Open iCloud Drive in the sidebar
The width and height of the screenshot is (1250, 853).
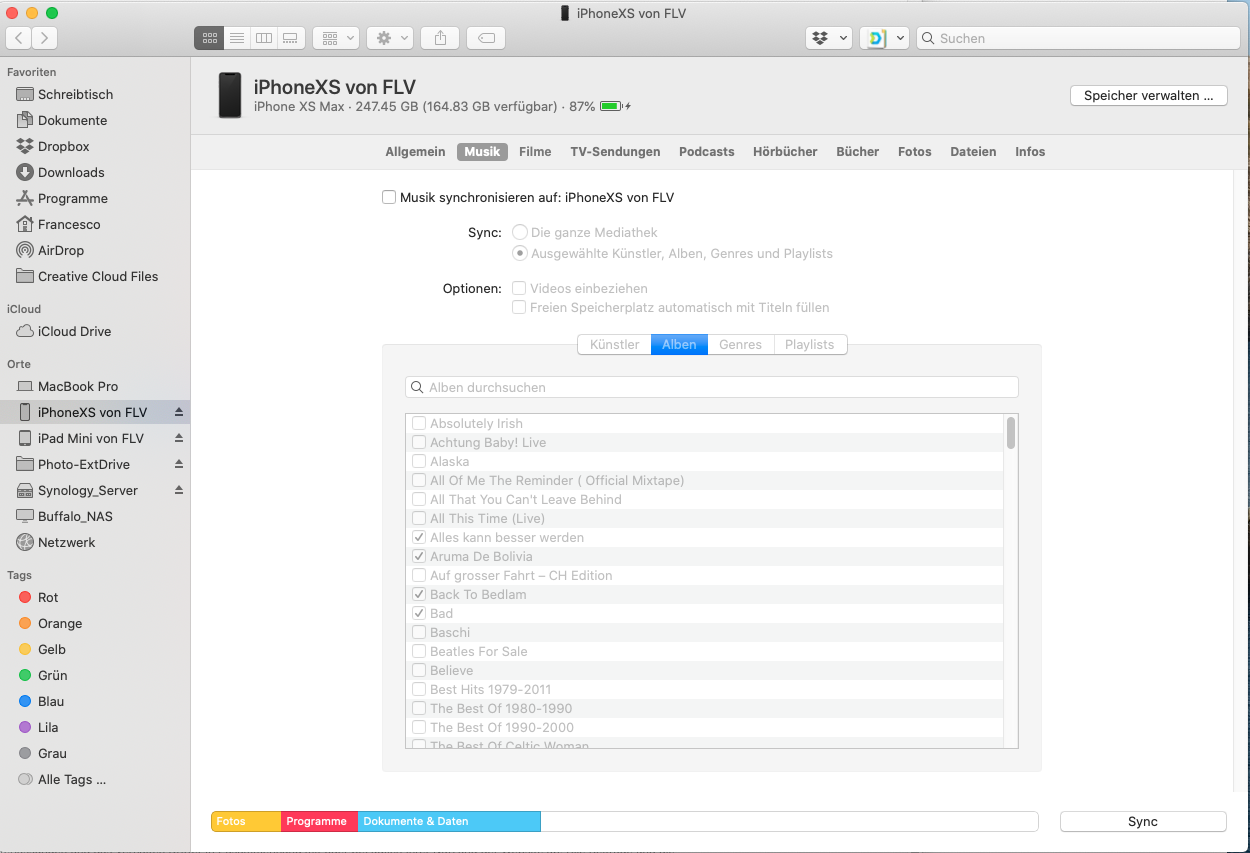point(74,331)
